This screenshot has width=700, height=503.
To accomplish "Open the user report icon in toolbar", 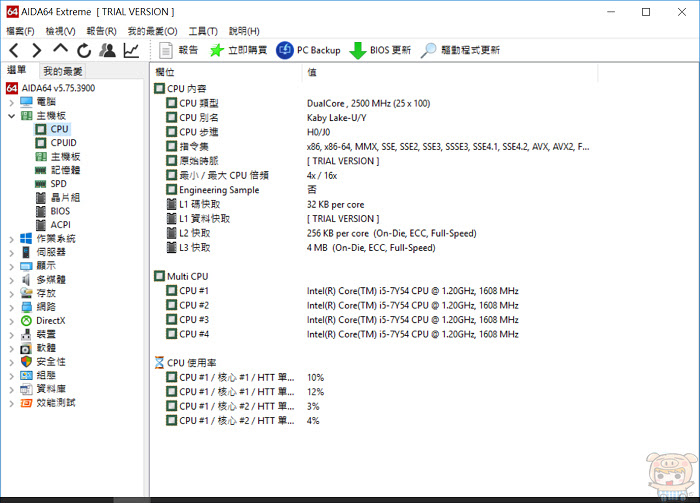I will click(x=107, y=50).
